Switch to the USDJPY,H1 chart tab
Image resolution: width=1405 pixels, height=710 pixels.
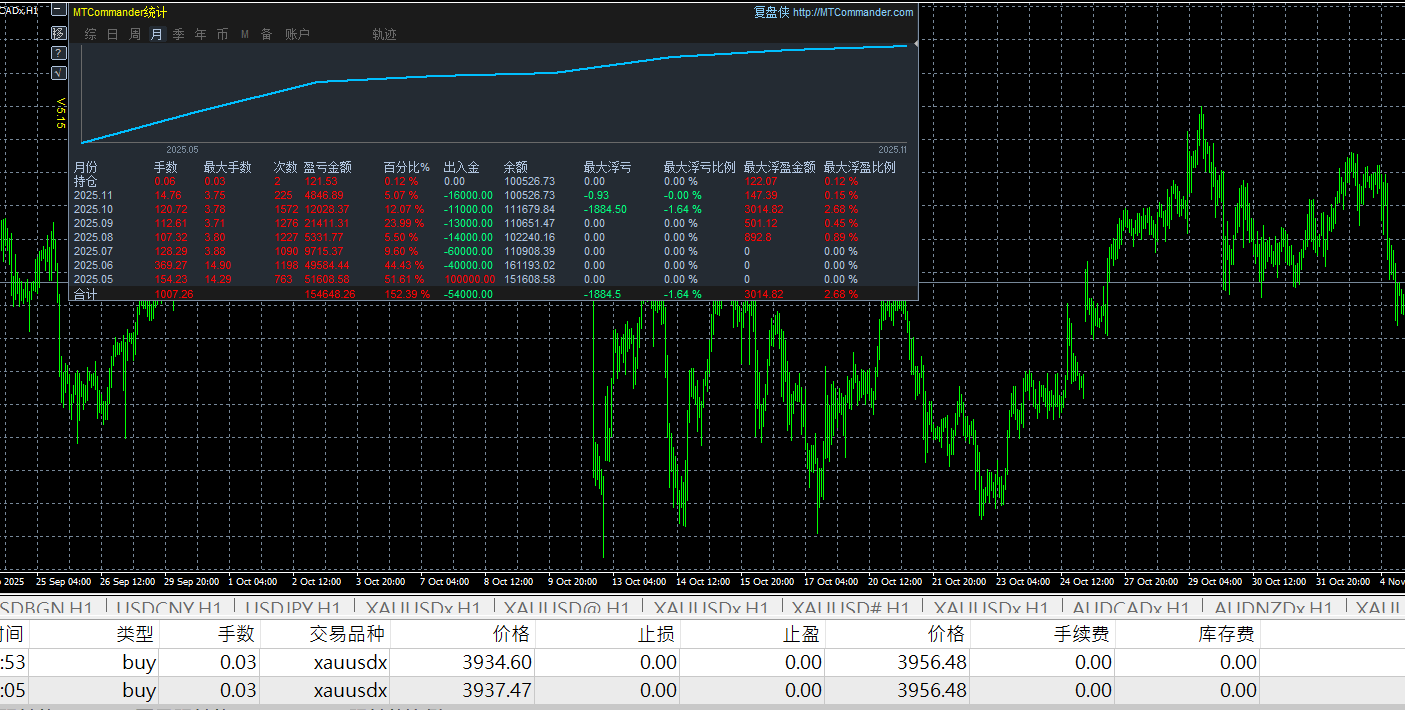[x=293, y=608]
